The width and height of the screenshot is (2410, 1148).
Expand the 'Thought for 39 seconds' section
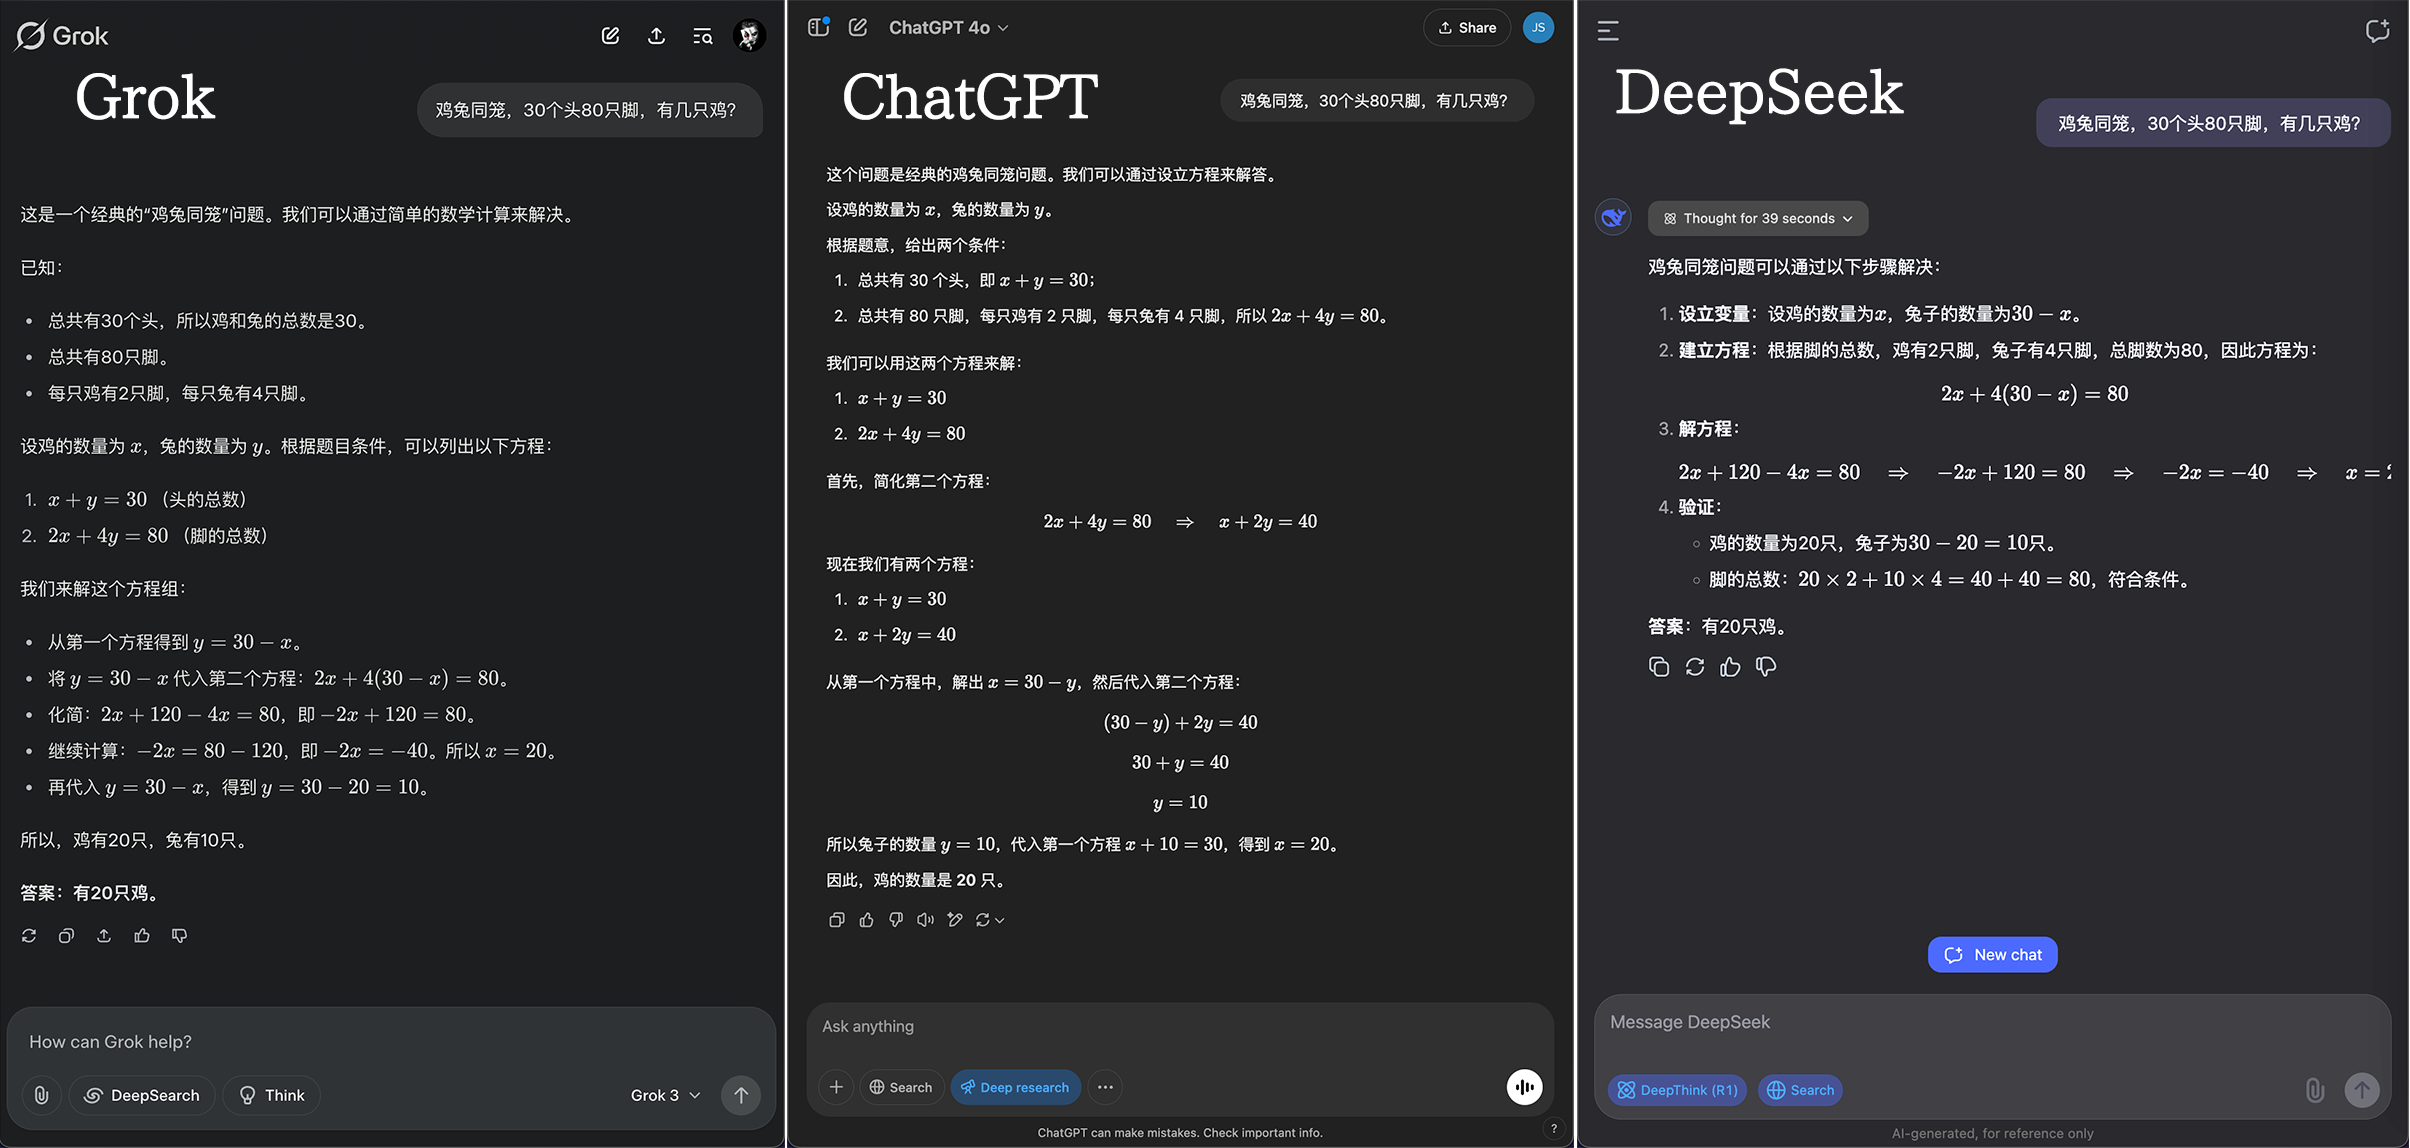coord(1757,218)
